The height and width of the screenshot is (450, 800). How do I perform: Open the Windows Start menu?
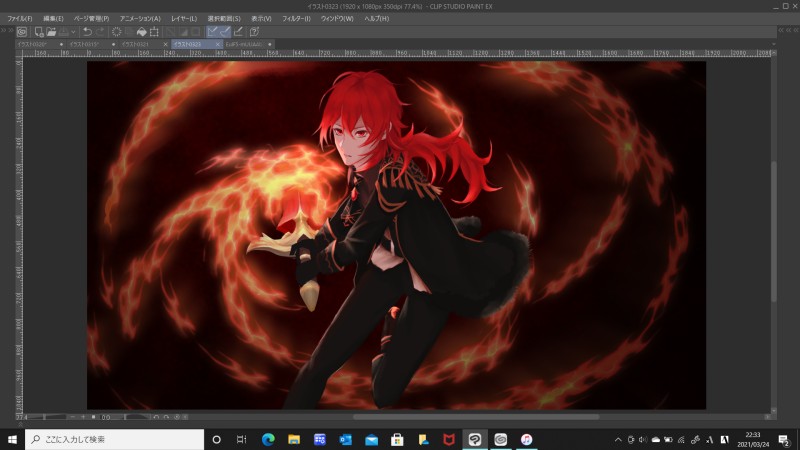click(x=12, y=439)
